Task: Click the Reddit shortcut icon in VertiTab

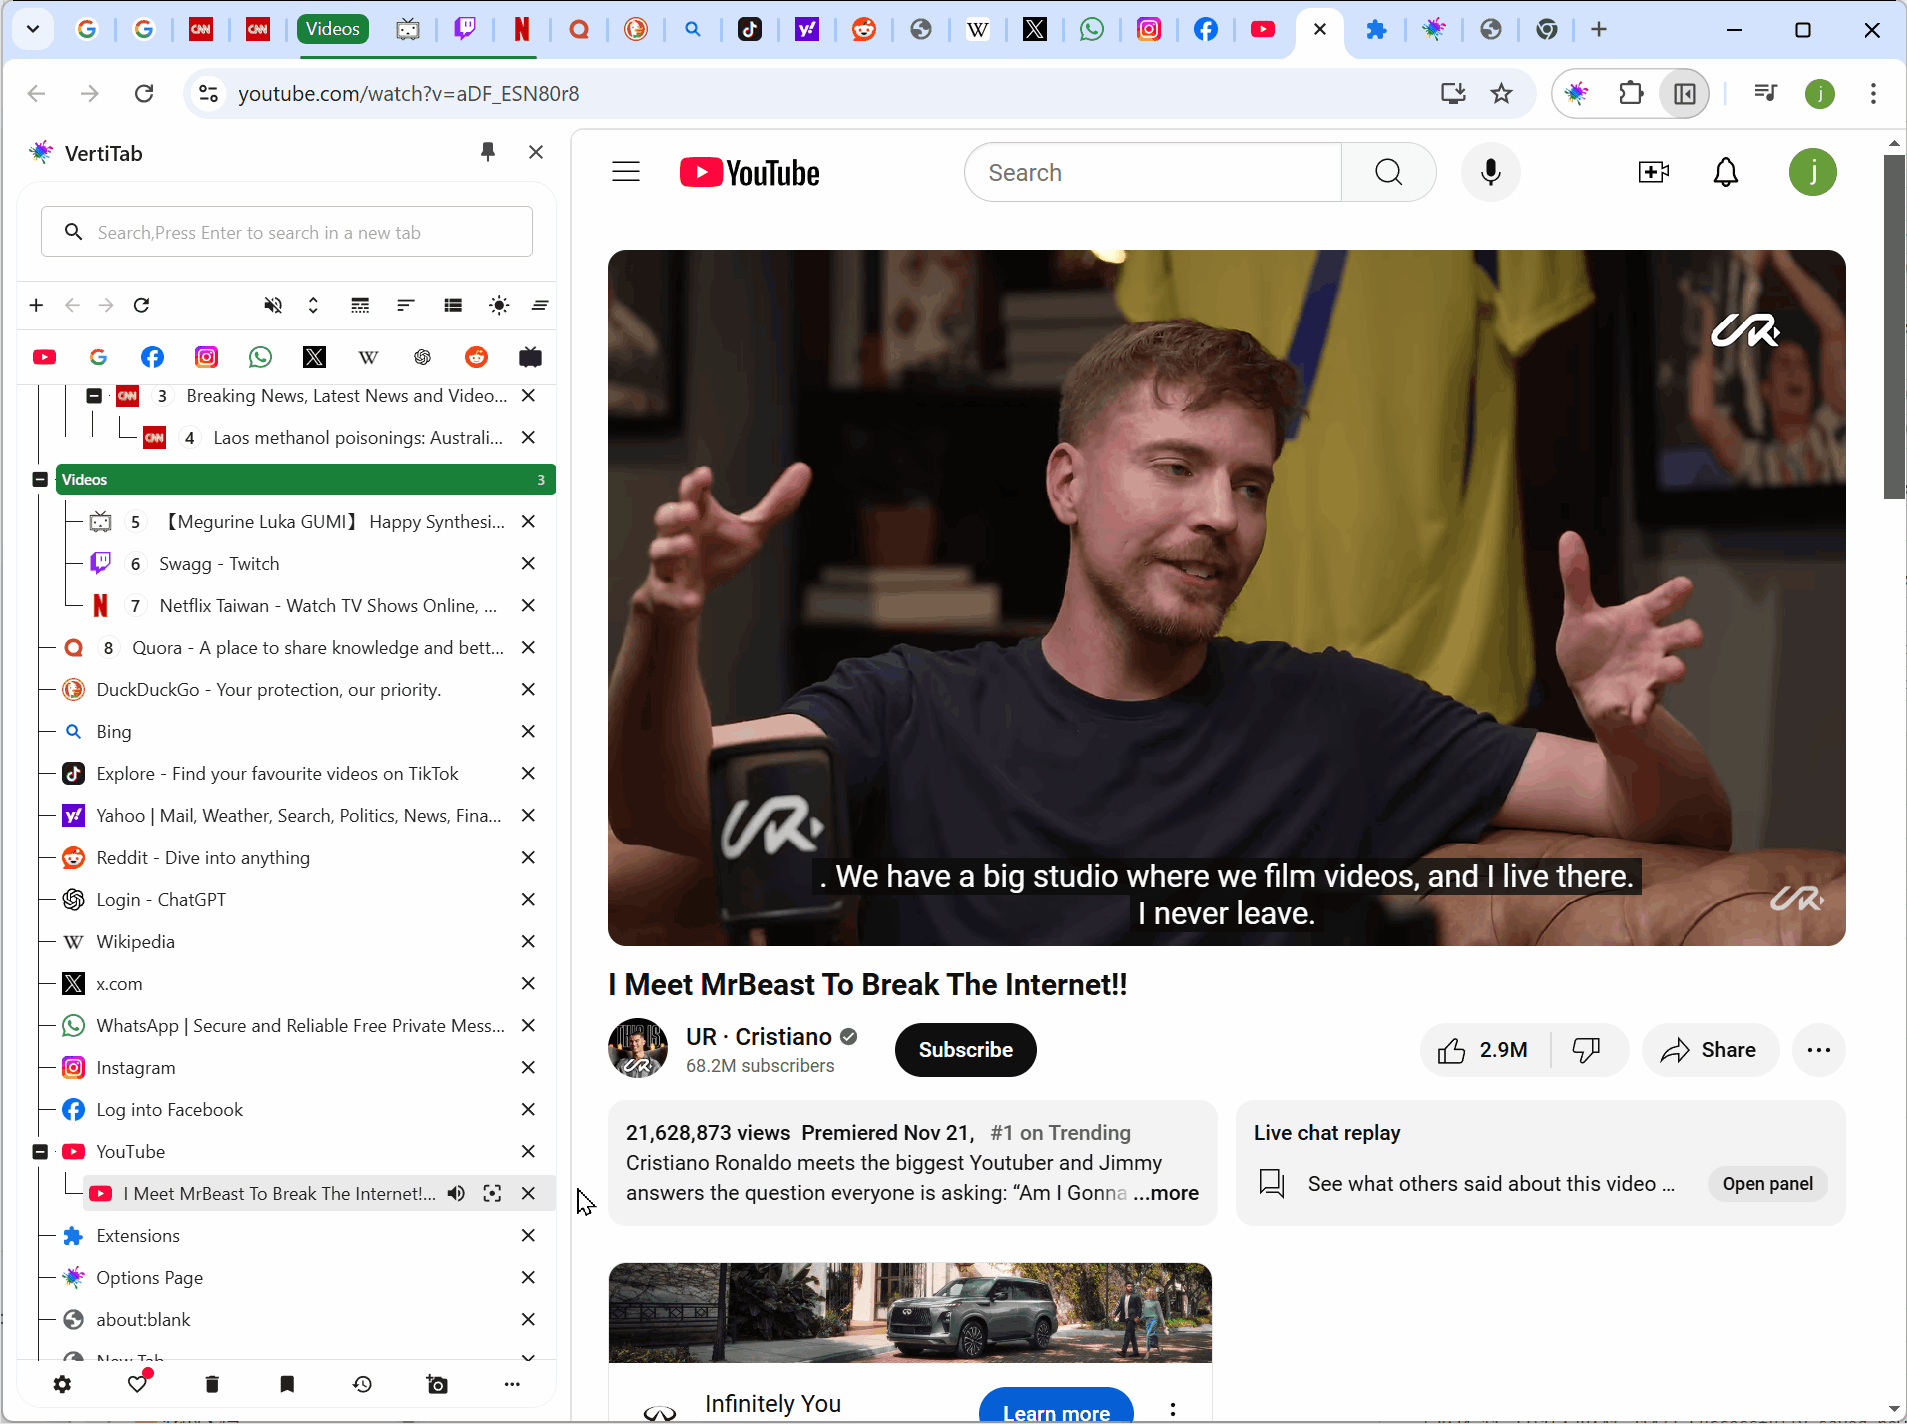Action: click(x=476, y=357)
